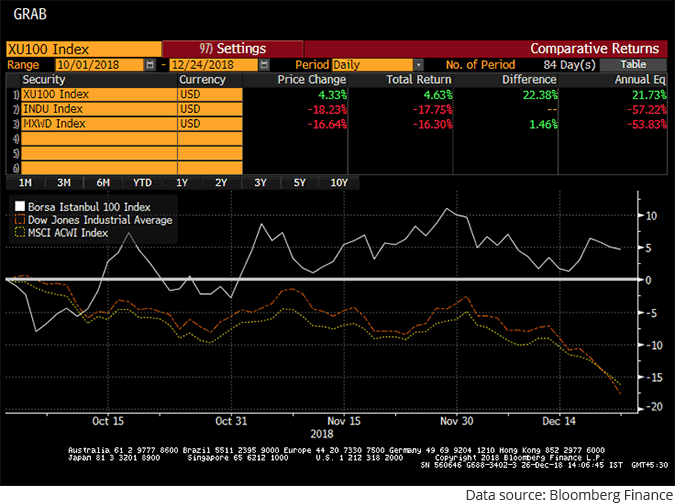Click the Dec 14 date axis label

559,421
